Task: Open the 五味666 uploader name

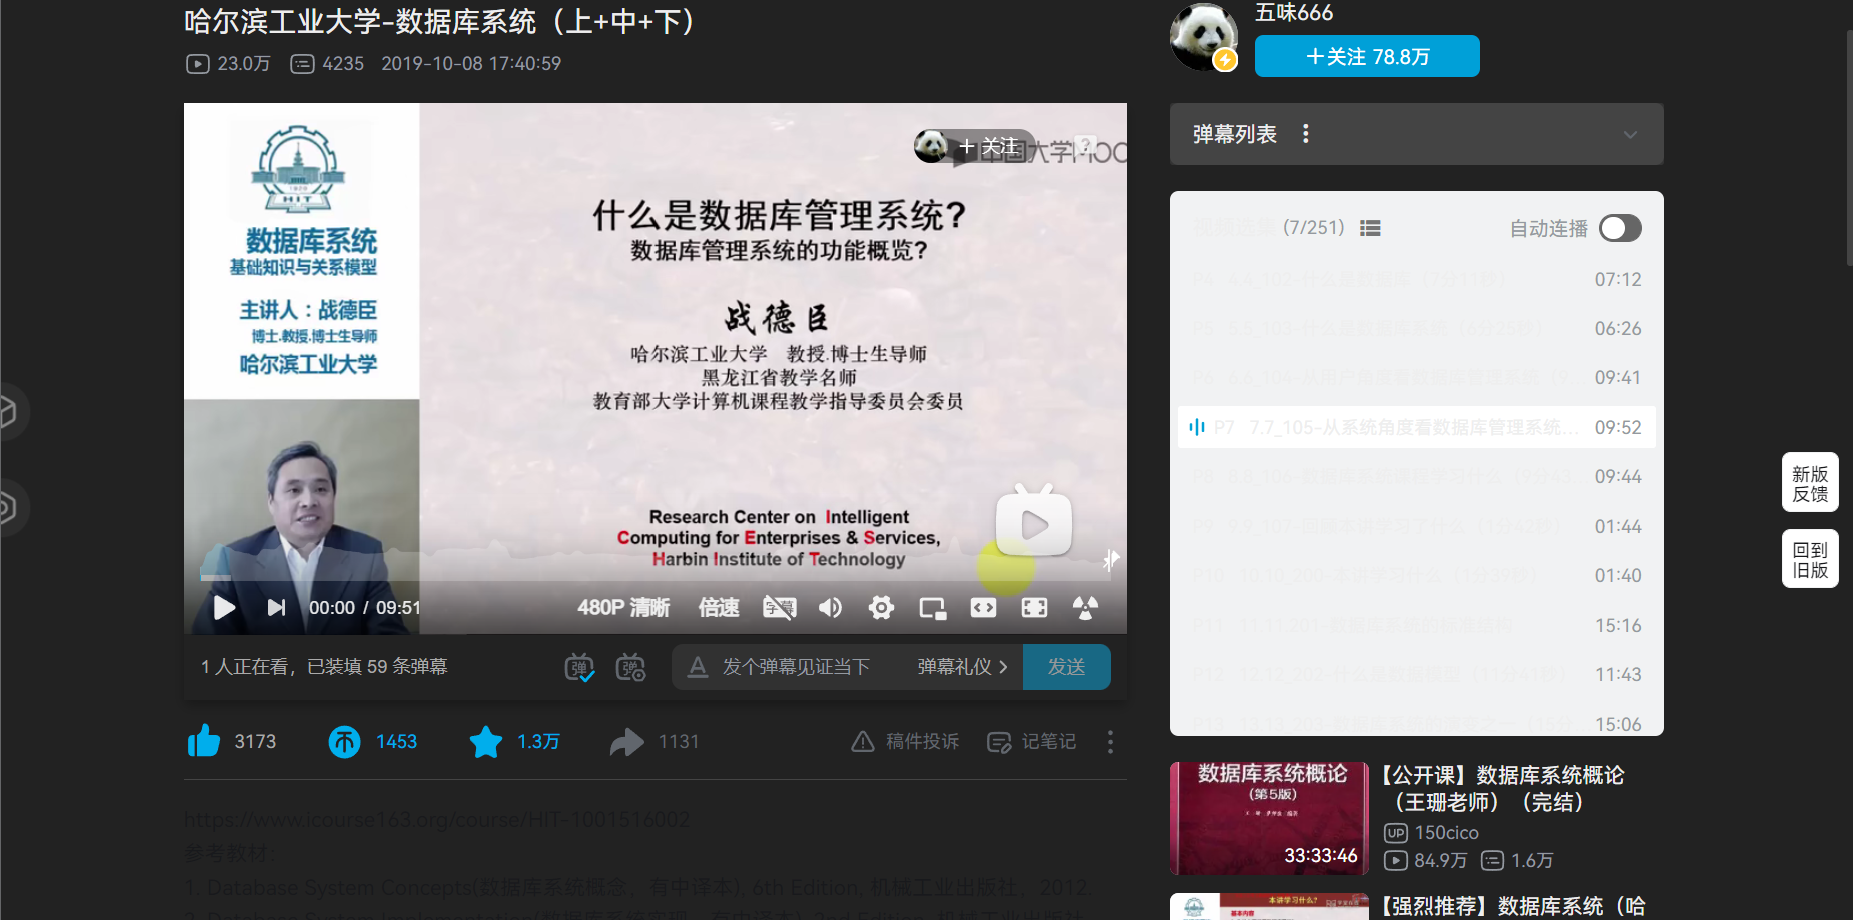Action: click(1294, 12)
